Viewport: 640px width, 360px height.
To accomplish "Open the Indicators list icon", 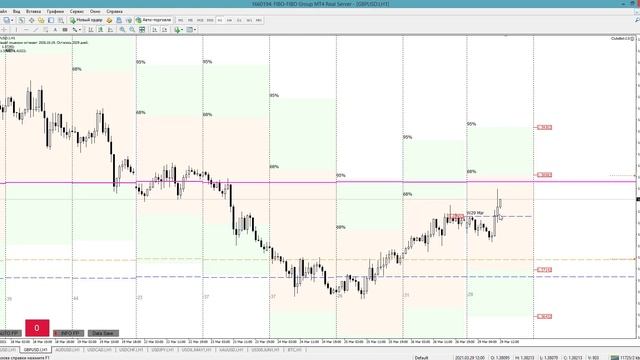I will (x=177, y=29).
